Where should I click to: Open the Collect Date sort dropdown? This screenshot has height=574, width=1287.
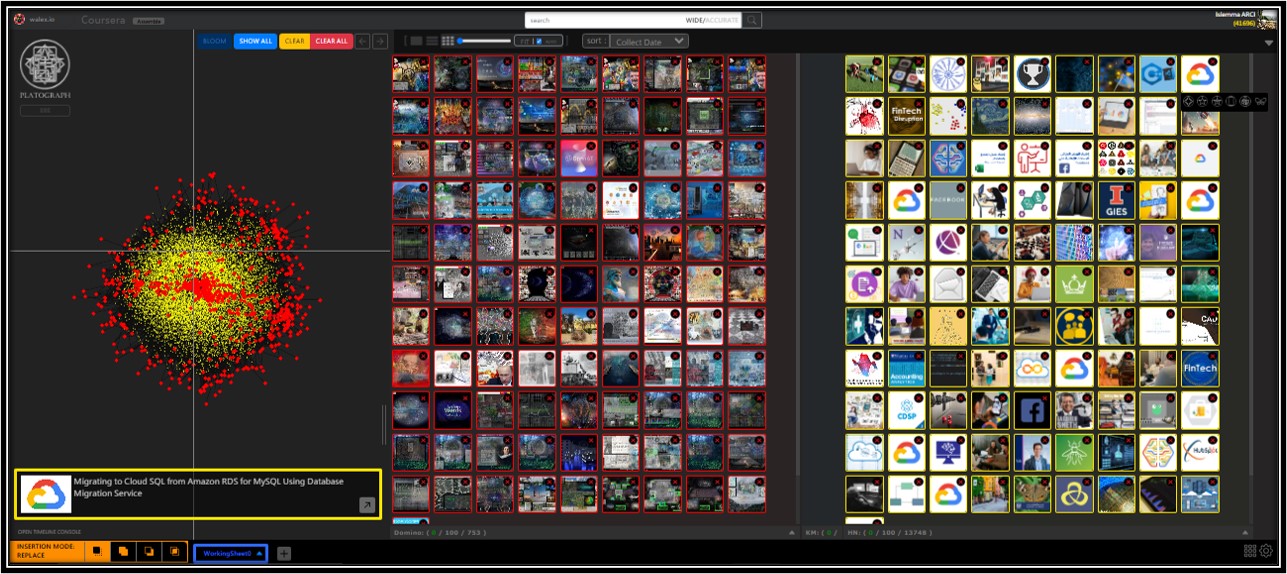(x=650, y=41)
